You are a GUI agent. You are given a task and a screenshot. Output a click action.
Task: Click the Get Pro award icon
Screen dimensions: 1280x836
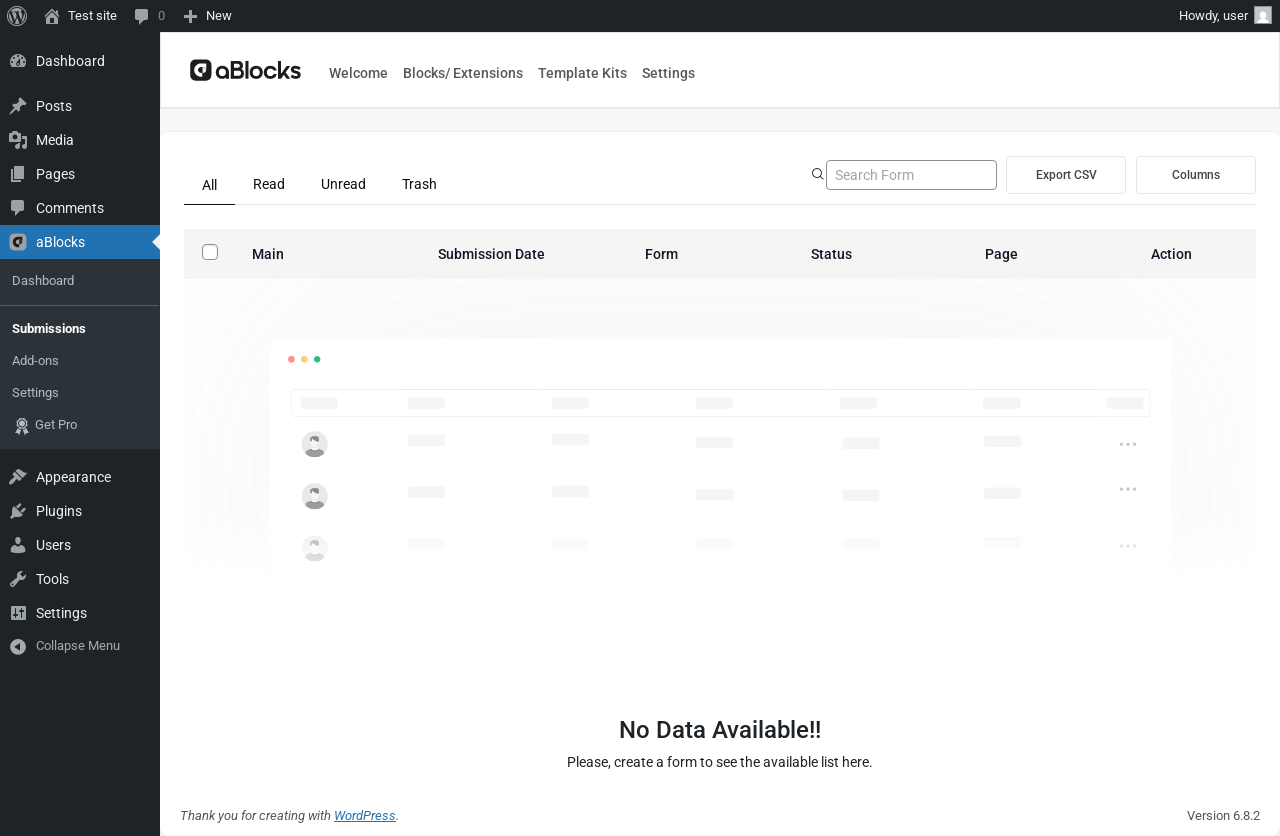pos(22,425)
